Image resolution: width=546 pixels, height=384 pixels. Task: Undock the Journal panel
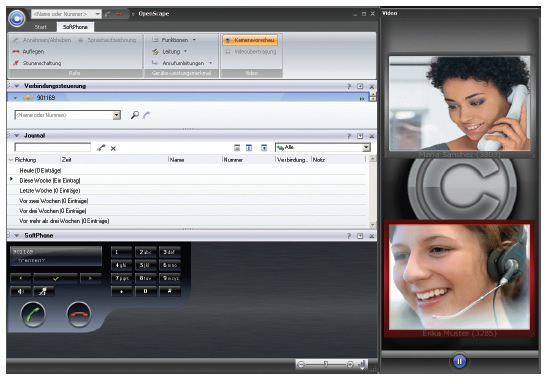pos(360,136)
